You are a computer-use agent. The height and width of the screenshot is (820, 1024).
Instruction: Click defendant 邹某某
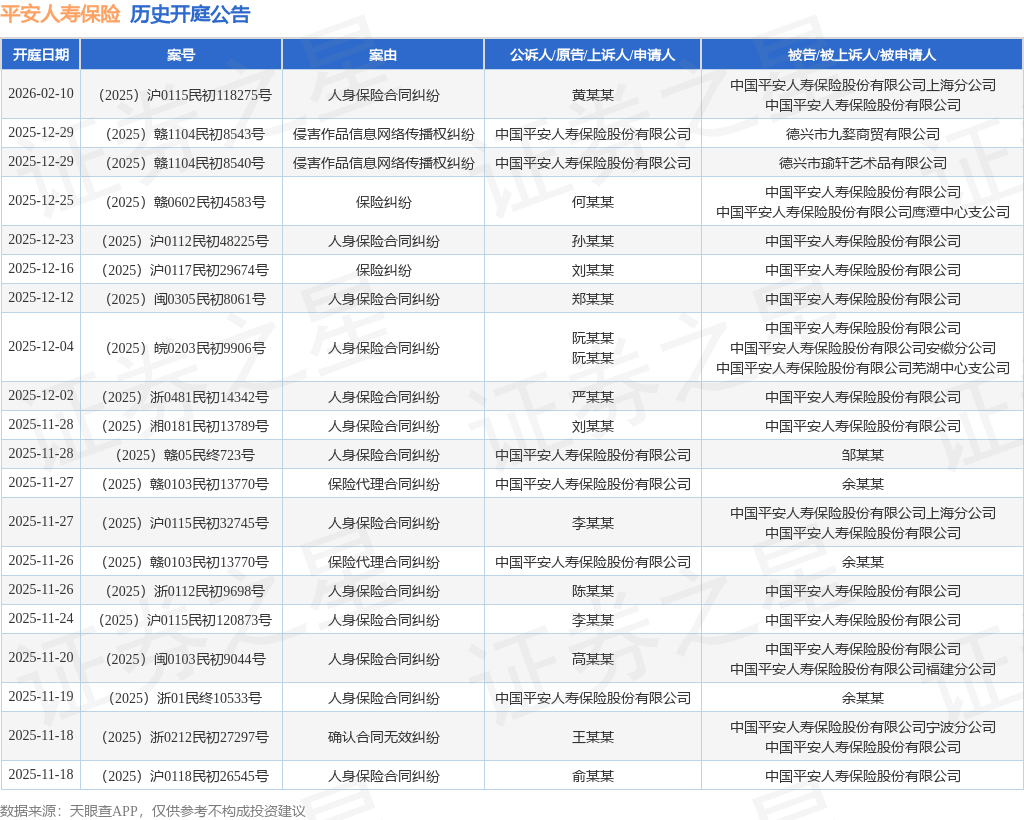863,455
